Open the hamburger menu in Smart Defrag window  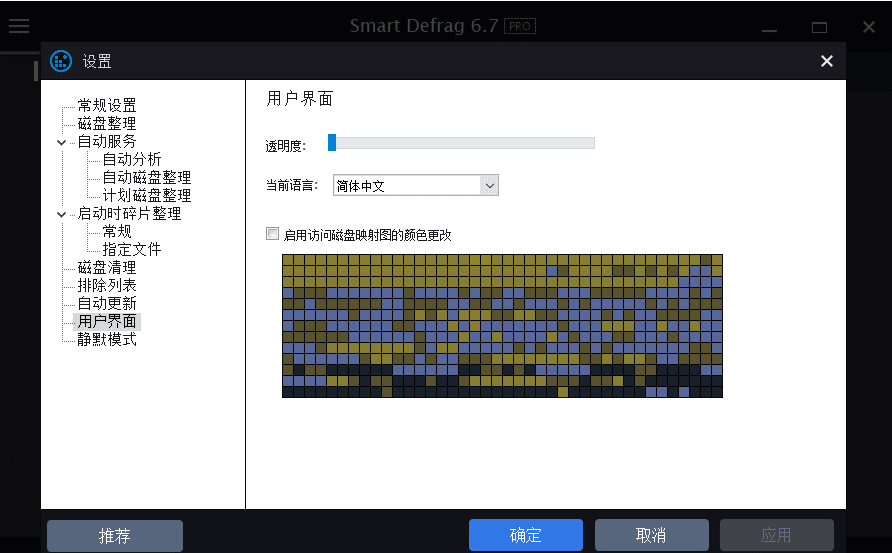tap(19, 26)
